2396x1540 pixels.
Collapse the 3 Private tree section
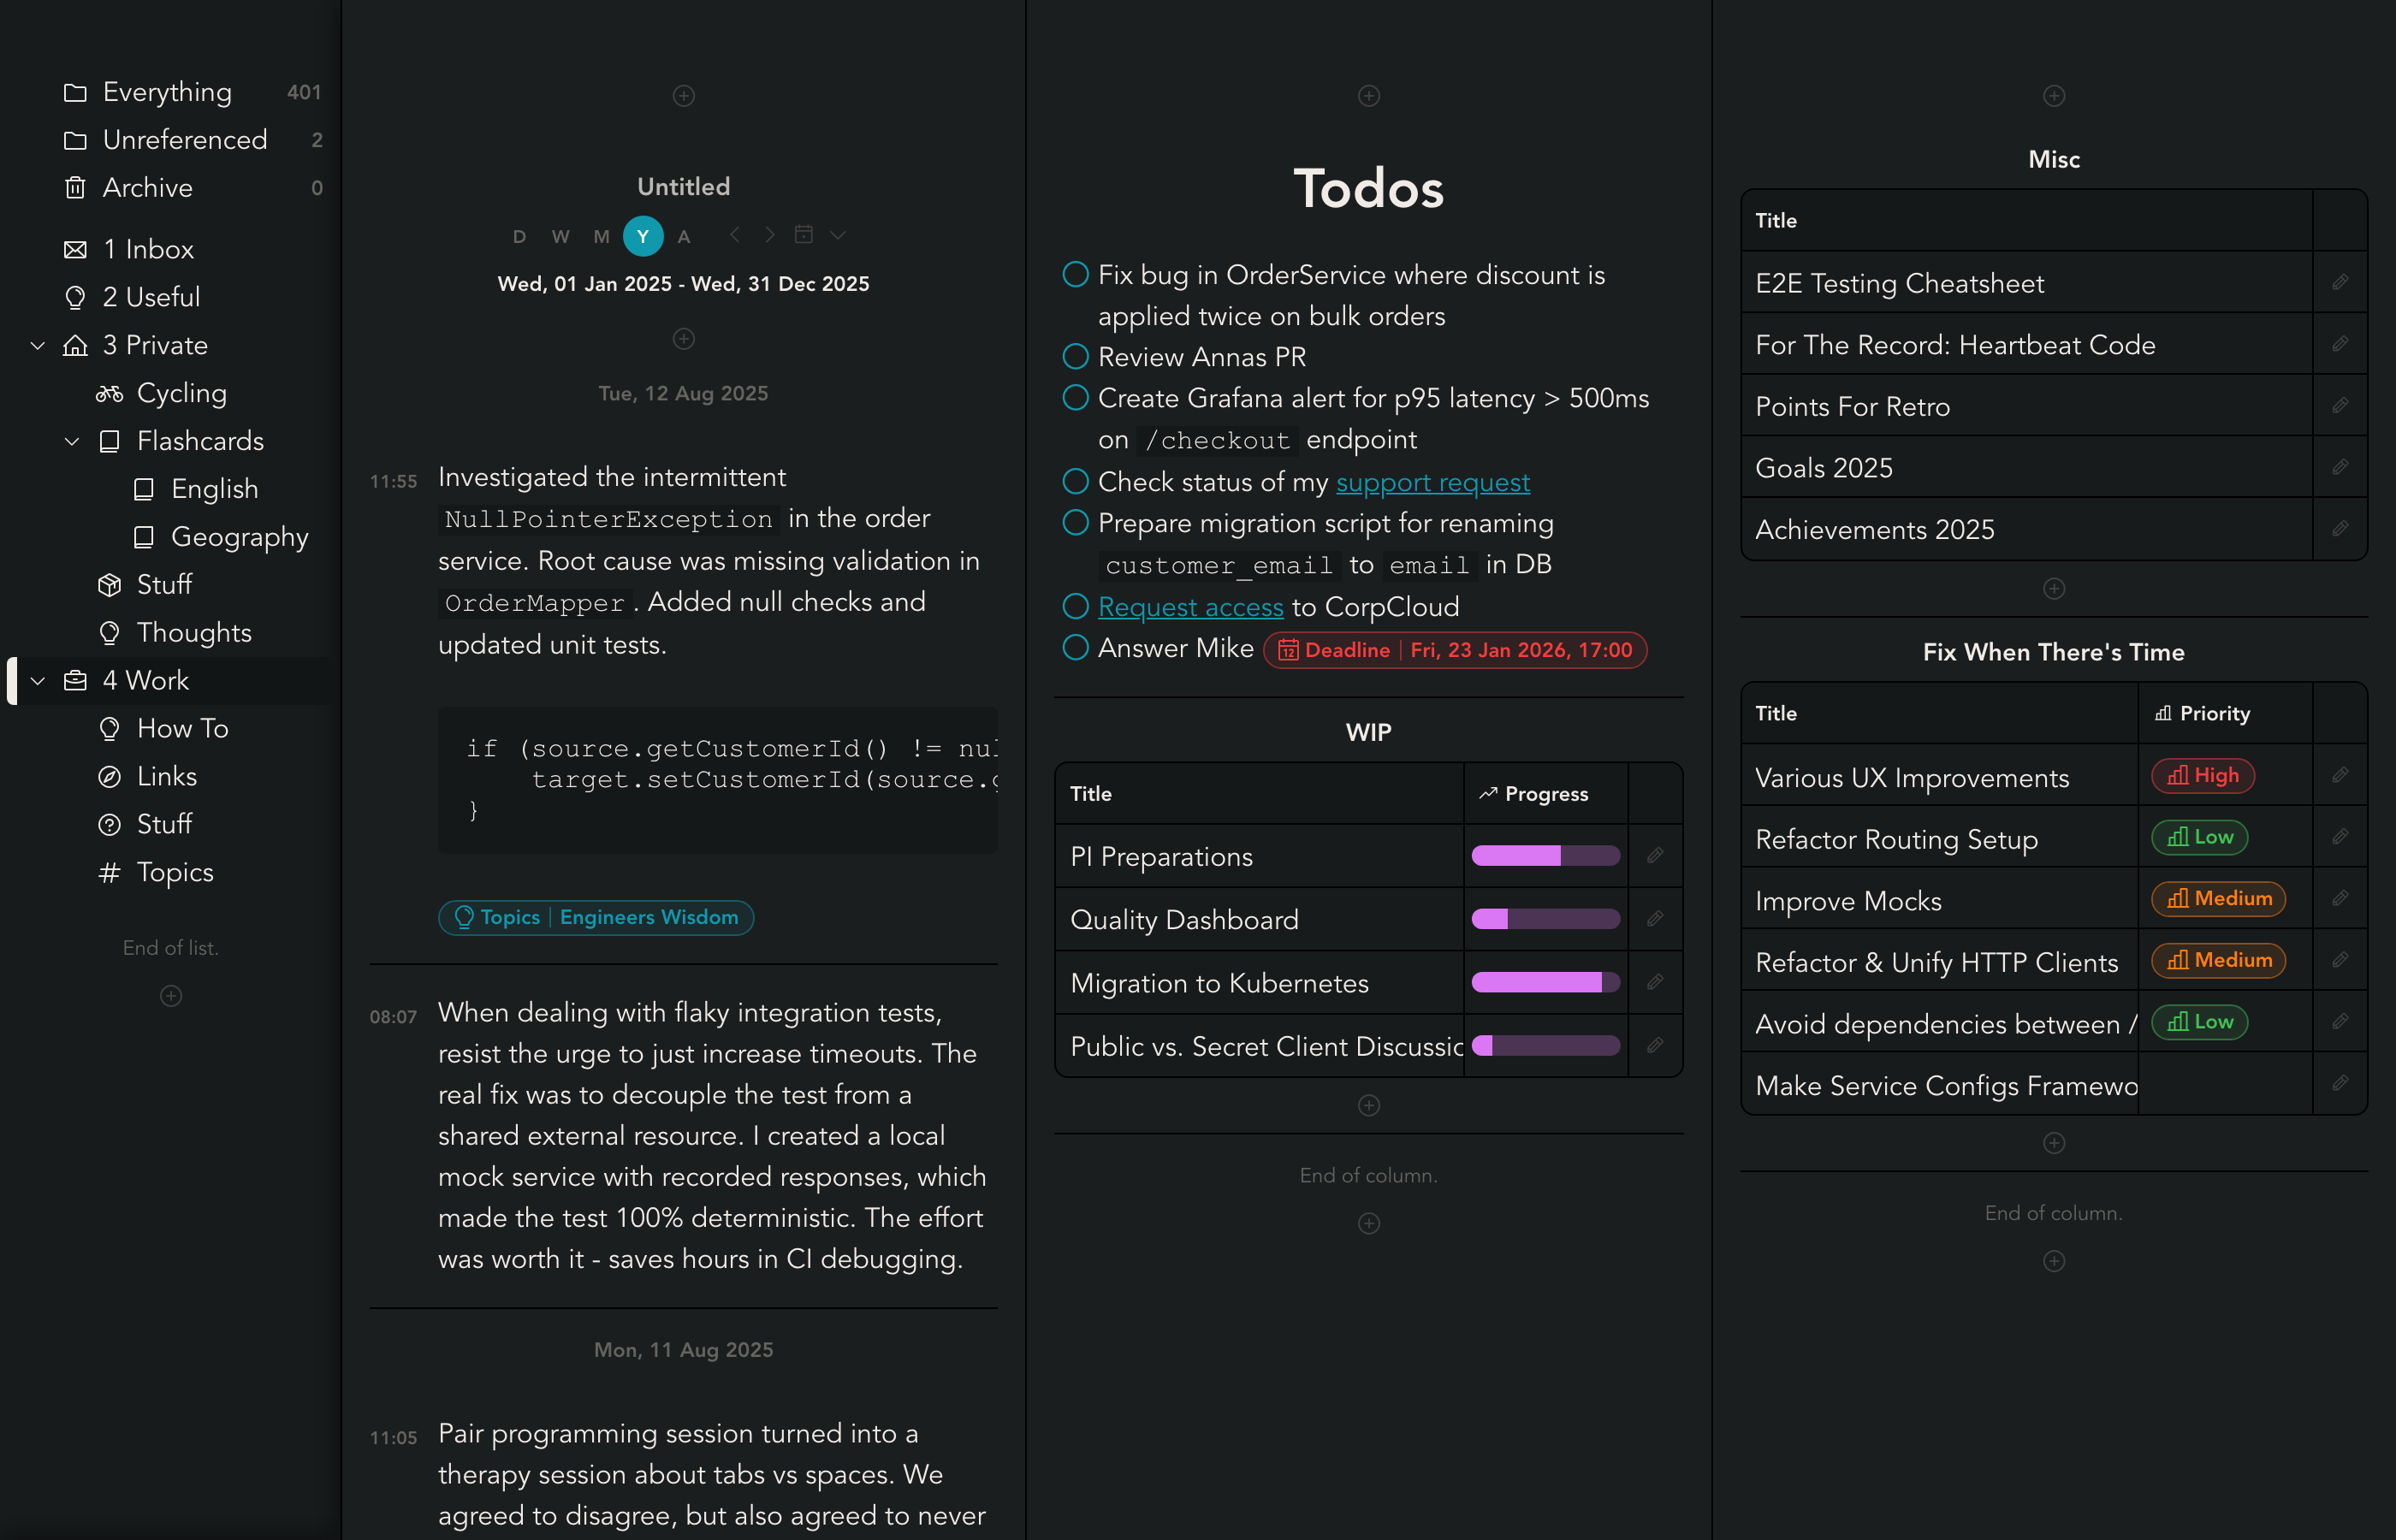point(38,345)
